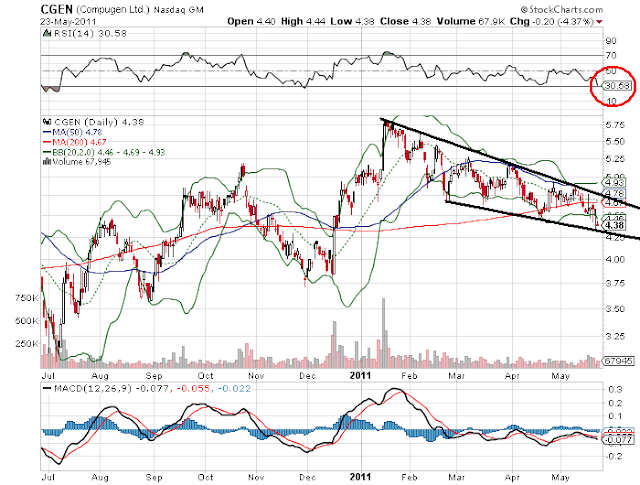Click the 0.3 level on MACD axis
640x485 pixels.
(x=615, y=389)
